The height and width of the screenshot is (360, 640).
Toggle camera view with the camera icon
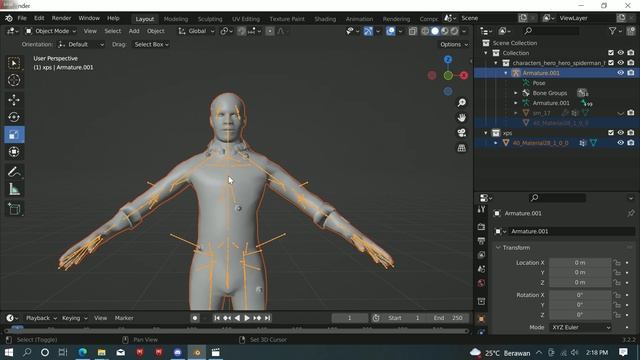pyautogui.click(x=462, y=133)
